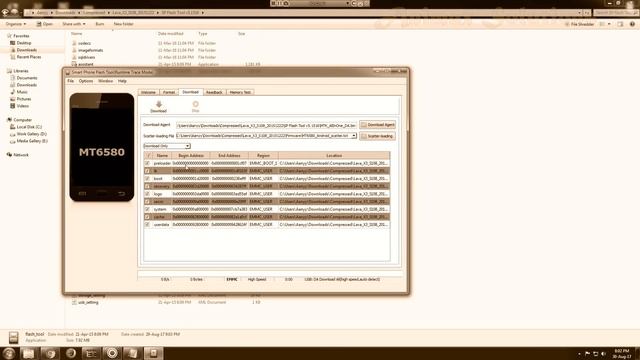Click the Explorer preview pane icon
This screenshot has width=640, height=360.
point(620,24)
